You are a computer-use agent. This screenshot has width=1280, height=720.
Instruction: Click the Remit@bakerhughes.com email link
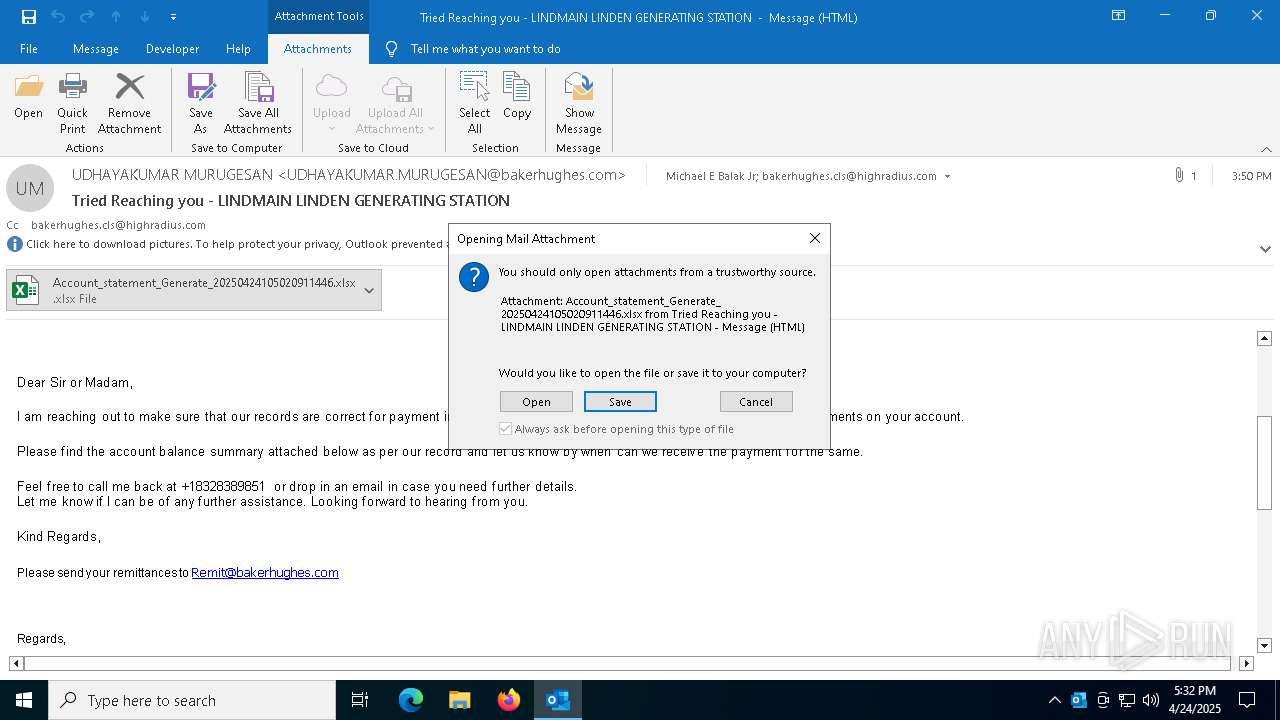tap(265, 573)
